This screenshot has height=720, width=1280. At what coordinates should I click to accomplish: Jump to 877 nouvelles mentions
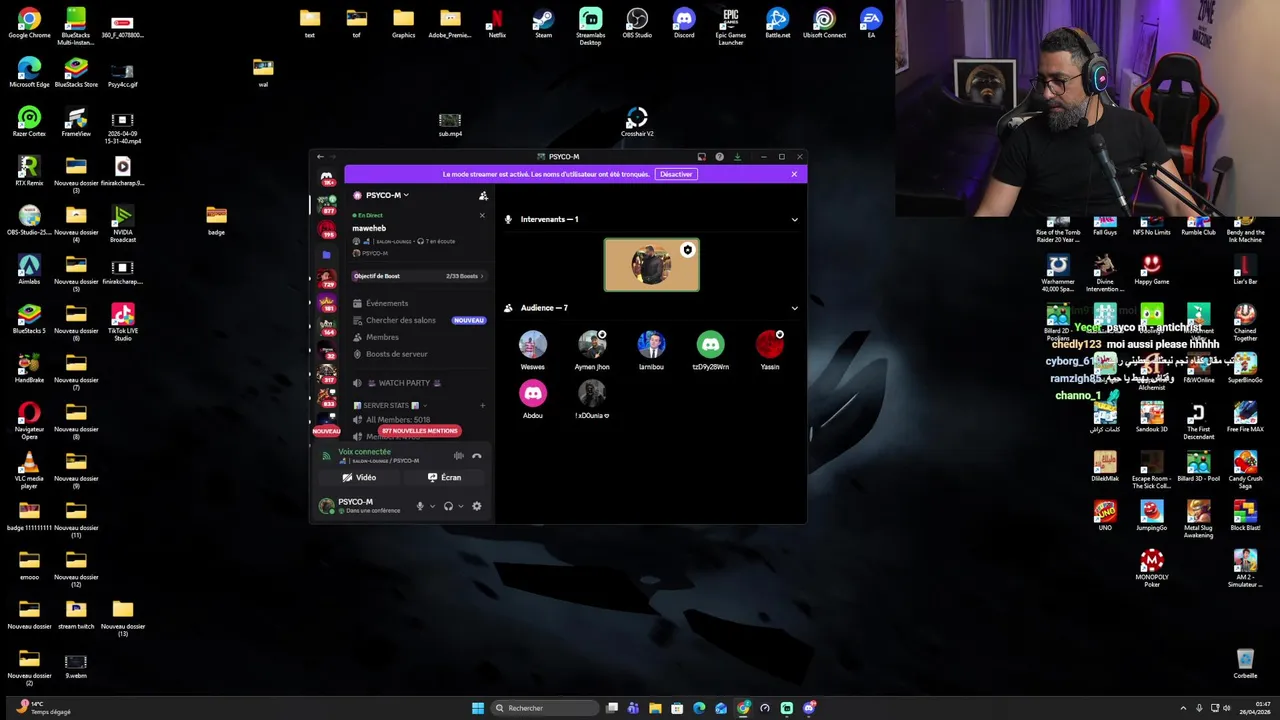pyautogui.click(x=420, y=431)
